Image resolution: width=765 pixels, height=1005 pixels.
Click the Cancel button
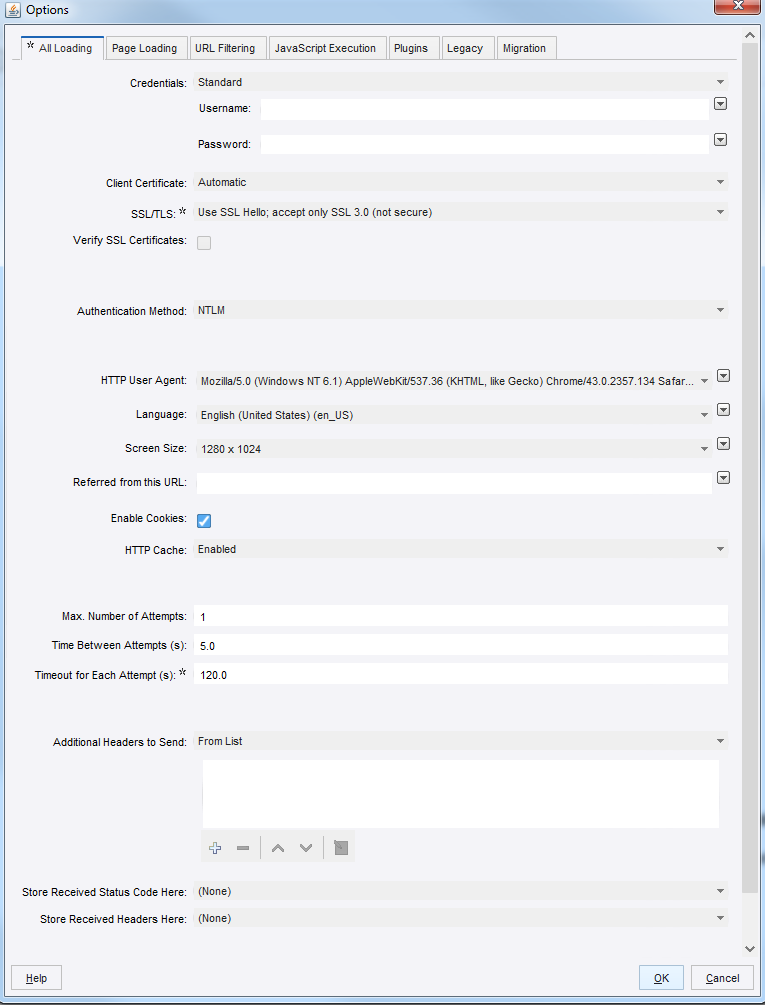[x=722, y=978]
